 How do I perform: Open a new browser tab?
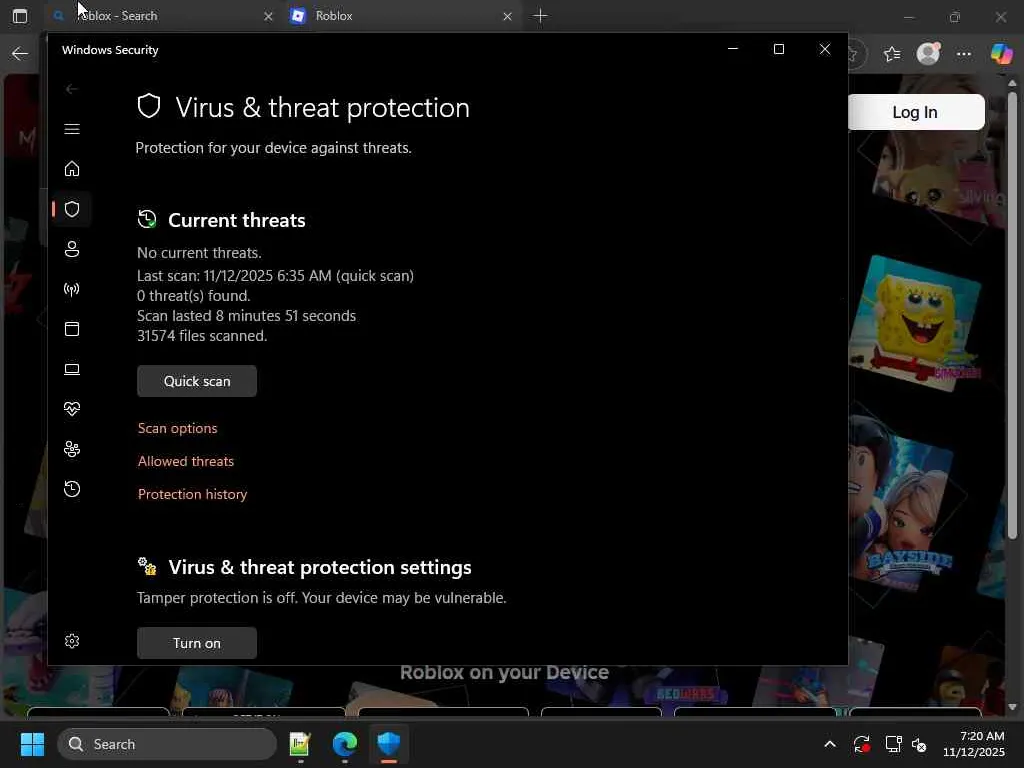(541, 16)
